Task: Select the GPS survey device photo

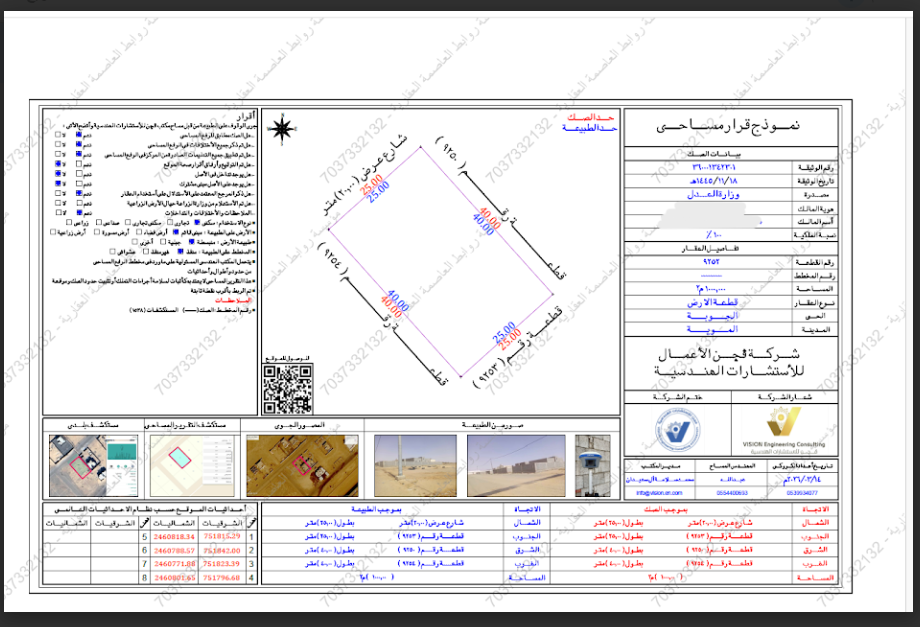Action: (x=593, y=466)
